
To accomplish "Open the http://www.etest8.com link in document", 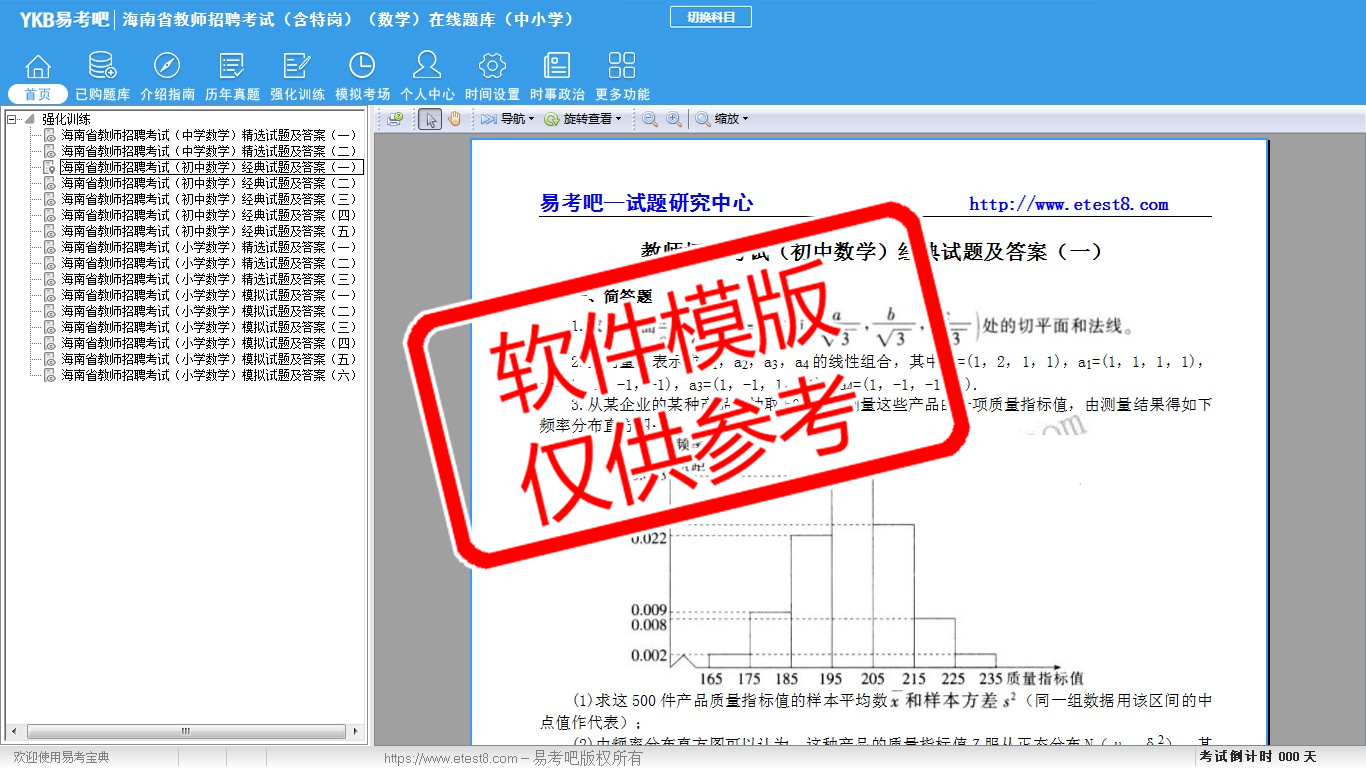I will pyautogui.click(x=1068, y=204).
